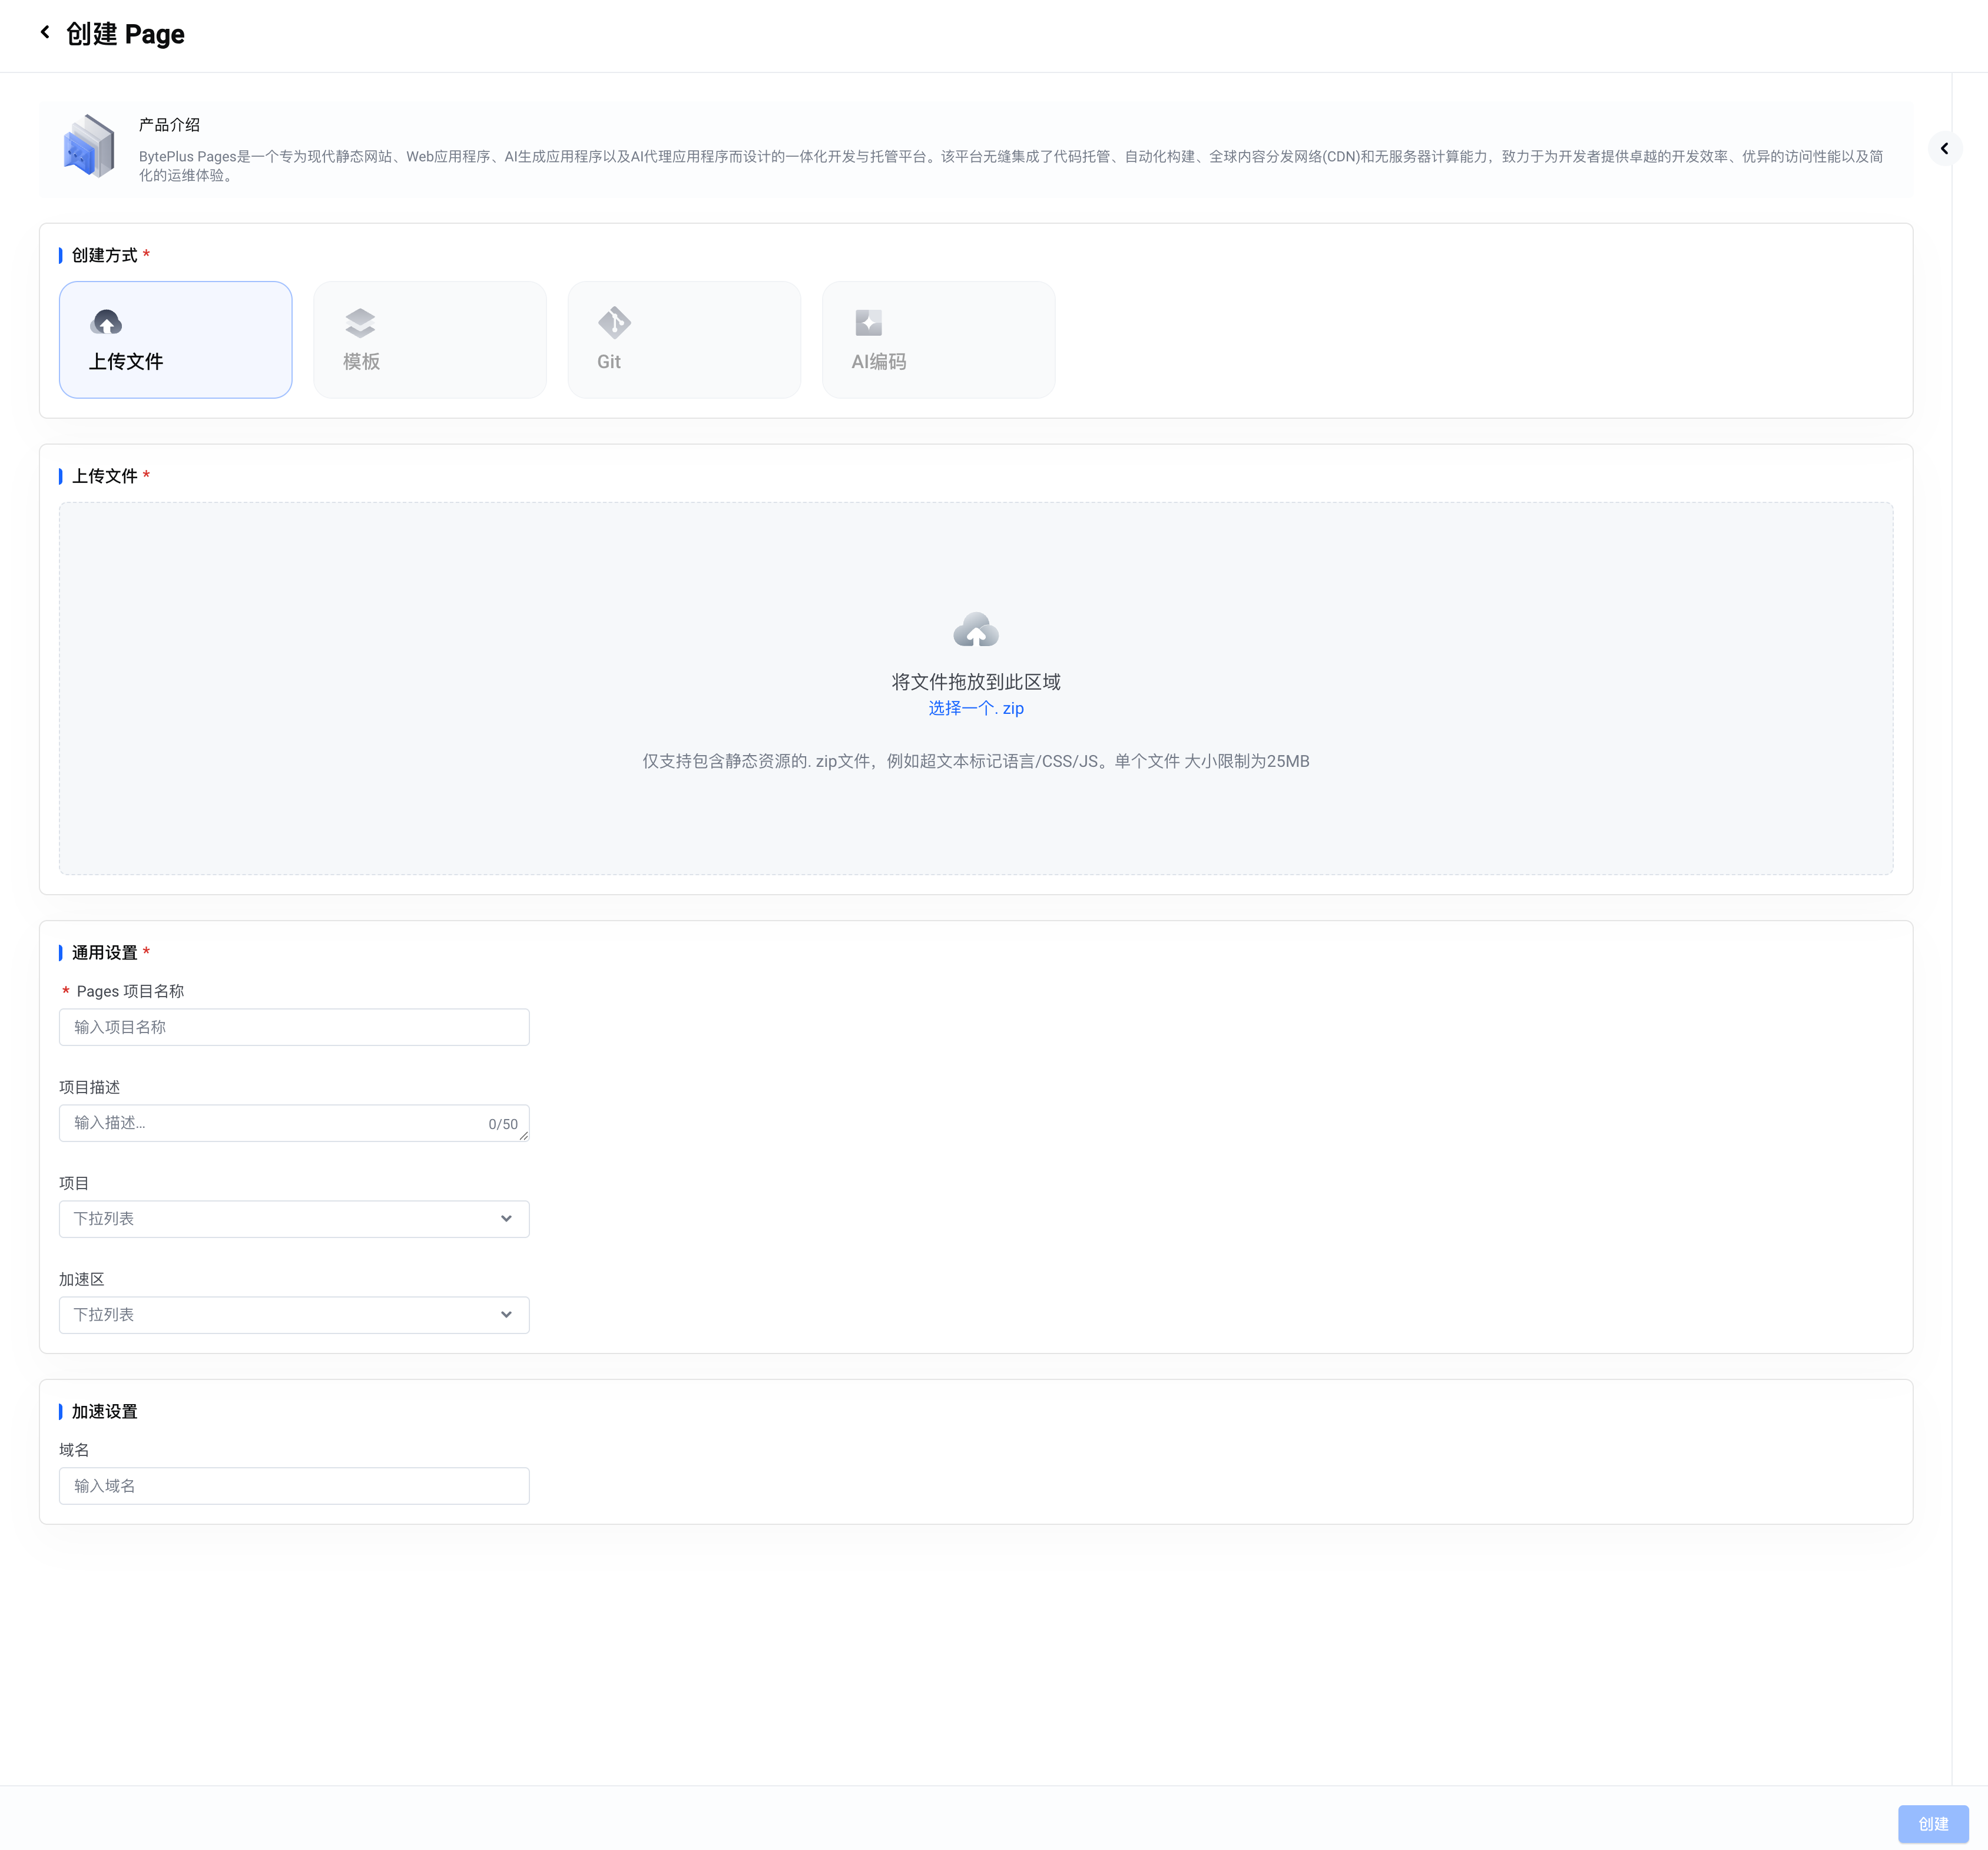Click the AI sparkle icon in AI编码 card

click(868, 322)
